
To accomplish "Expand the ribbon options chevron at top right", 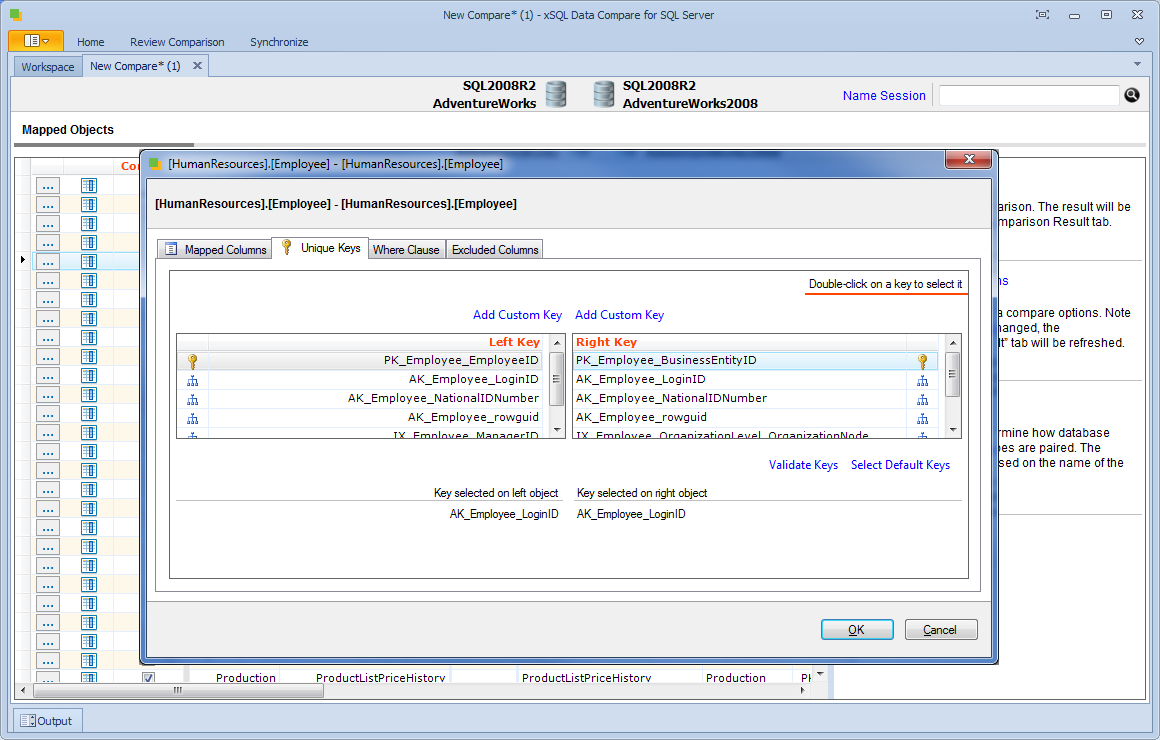I will point(1139,42).
